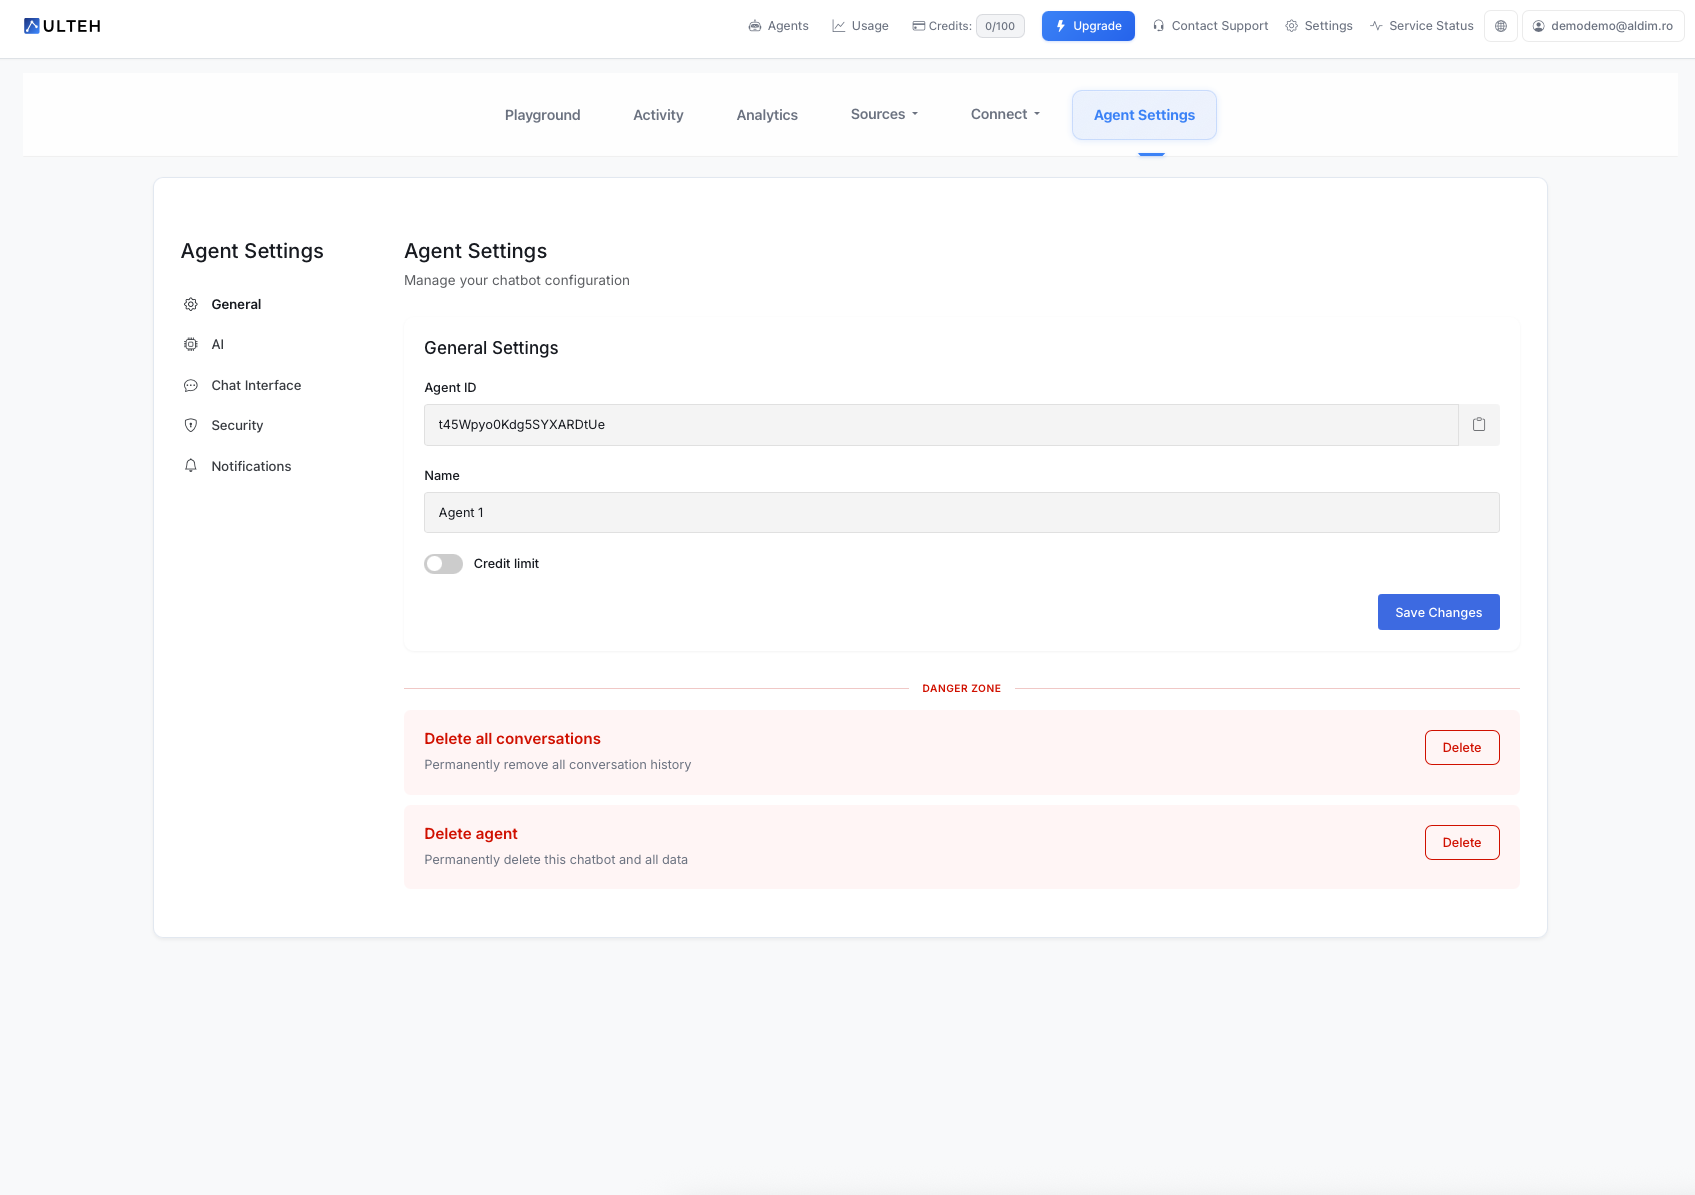This screenshot has height=1195, width=1695.
Task: Click the Name field showing Agent 1
Action: pos(961,512)
